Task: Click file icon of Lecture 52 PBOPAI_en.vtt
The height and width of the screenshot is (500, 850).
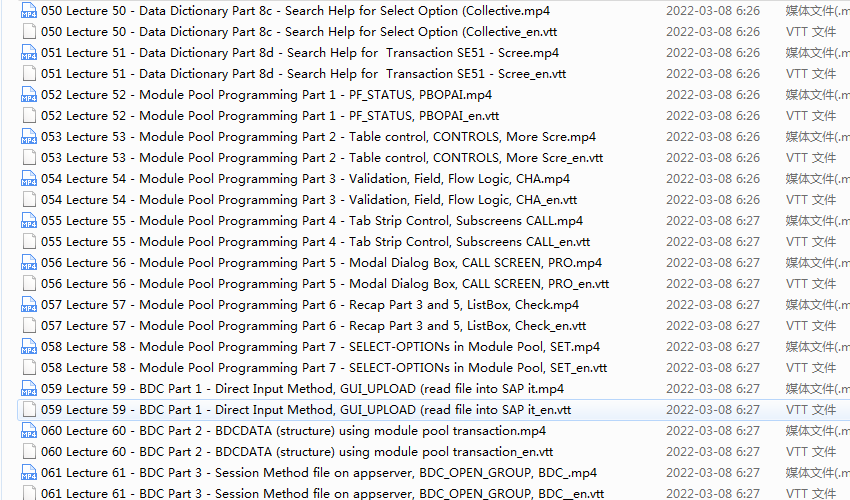Action: coord(29,116)
